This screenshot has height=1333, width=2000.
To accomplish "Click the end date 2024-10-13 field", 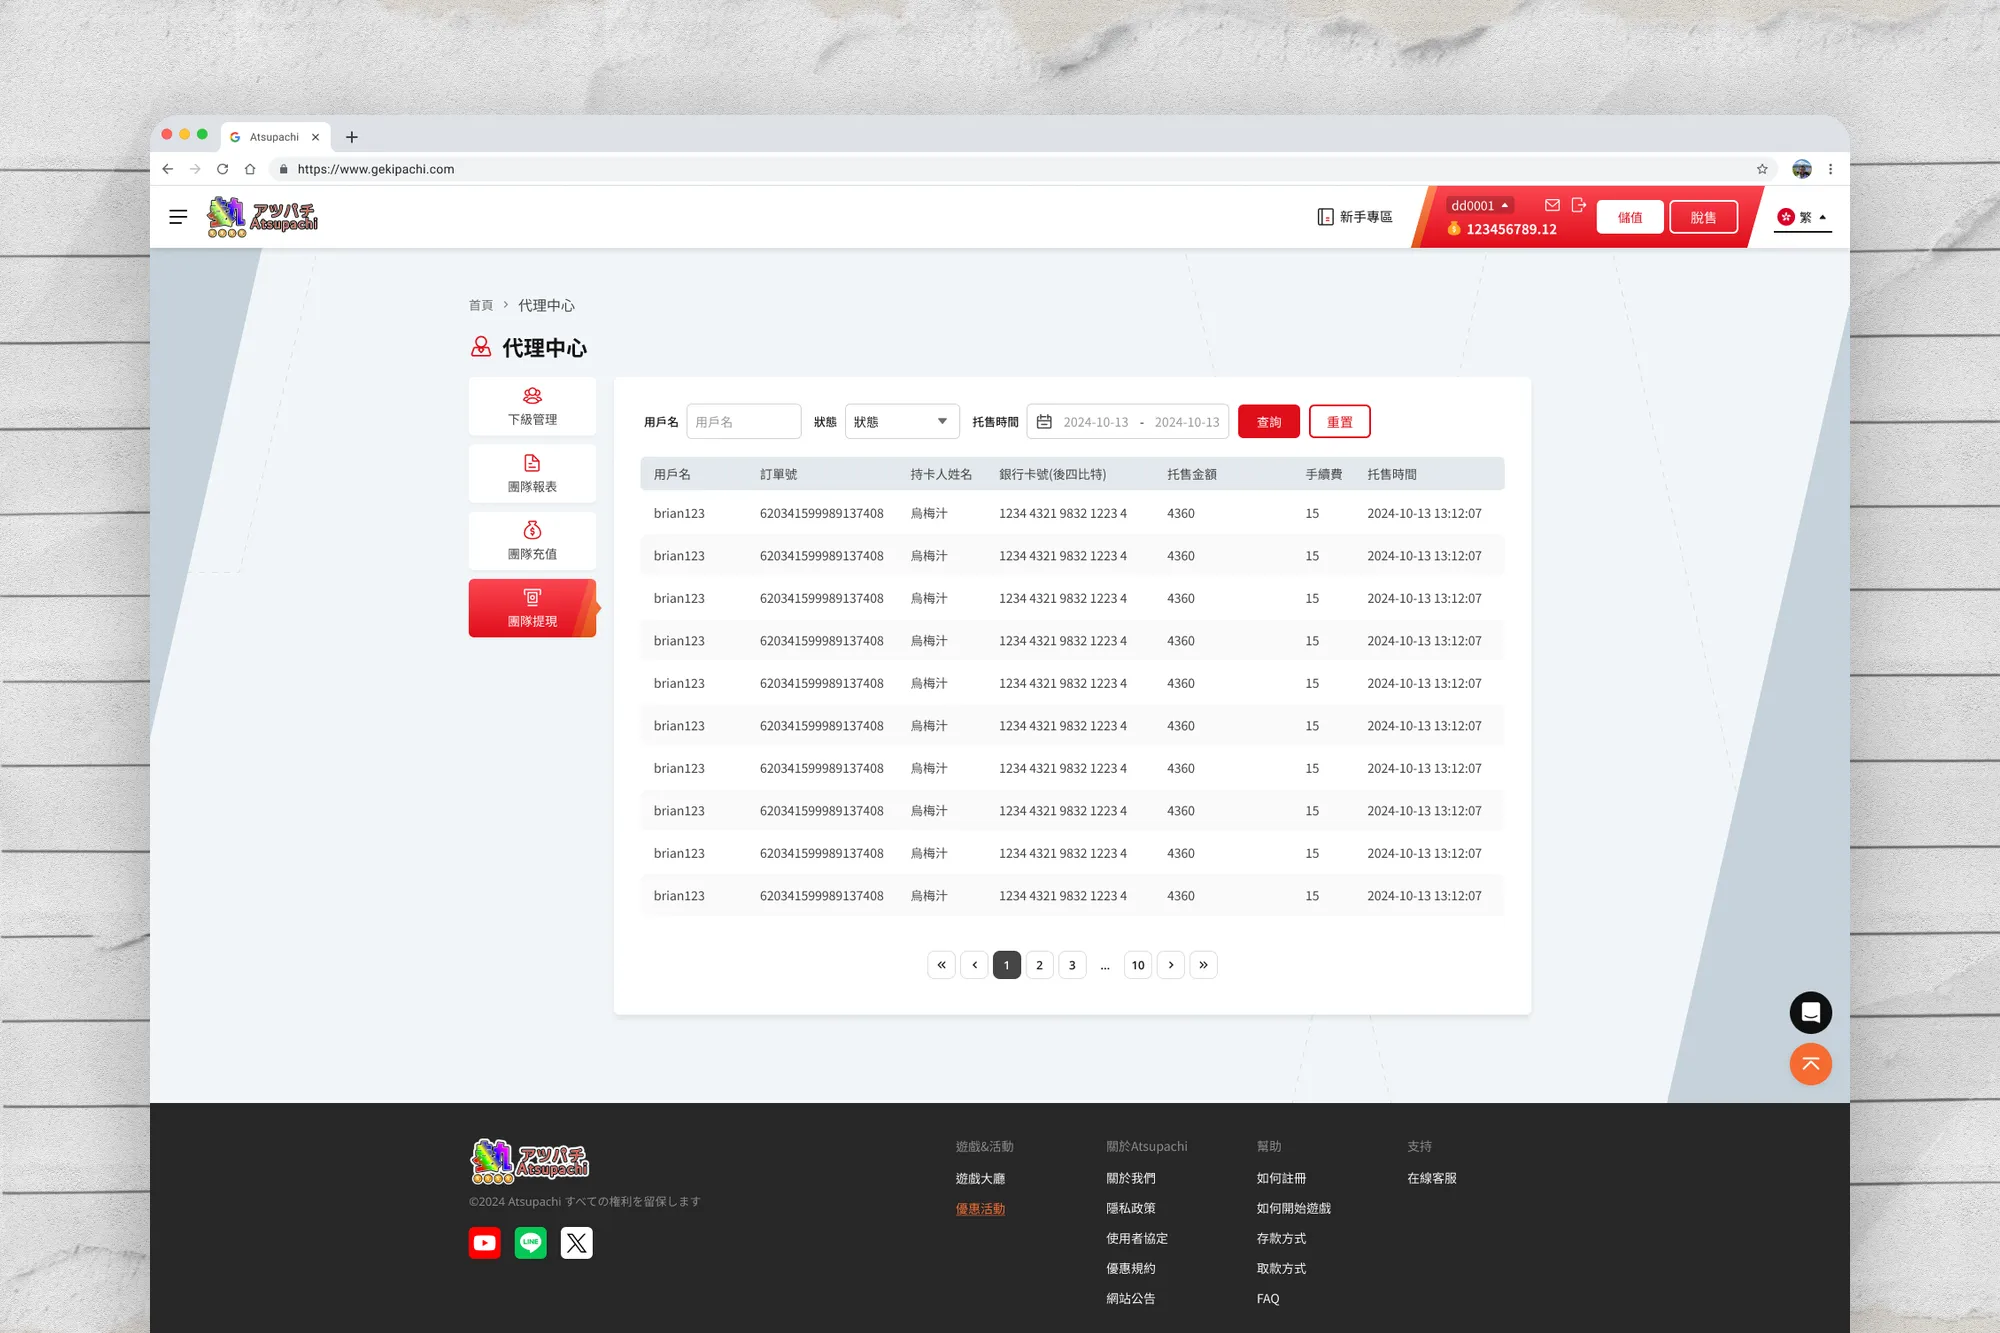I will (1187, 422).
